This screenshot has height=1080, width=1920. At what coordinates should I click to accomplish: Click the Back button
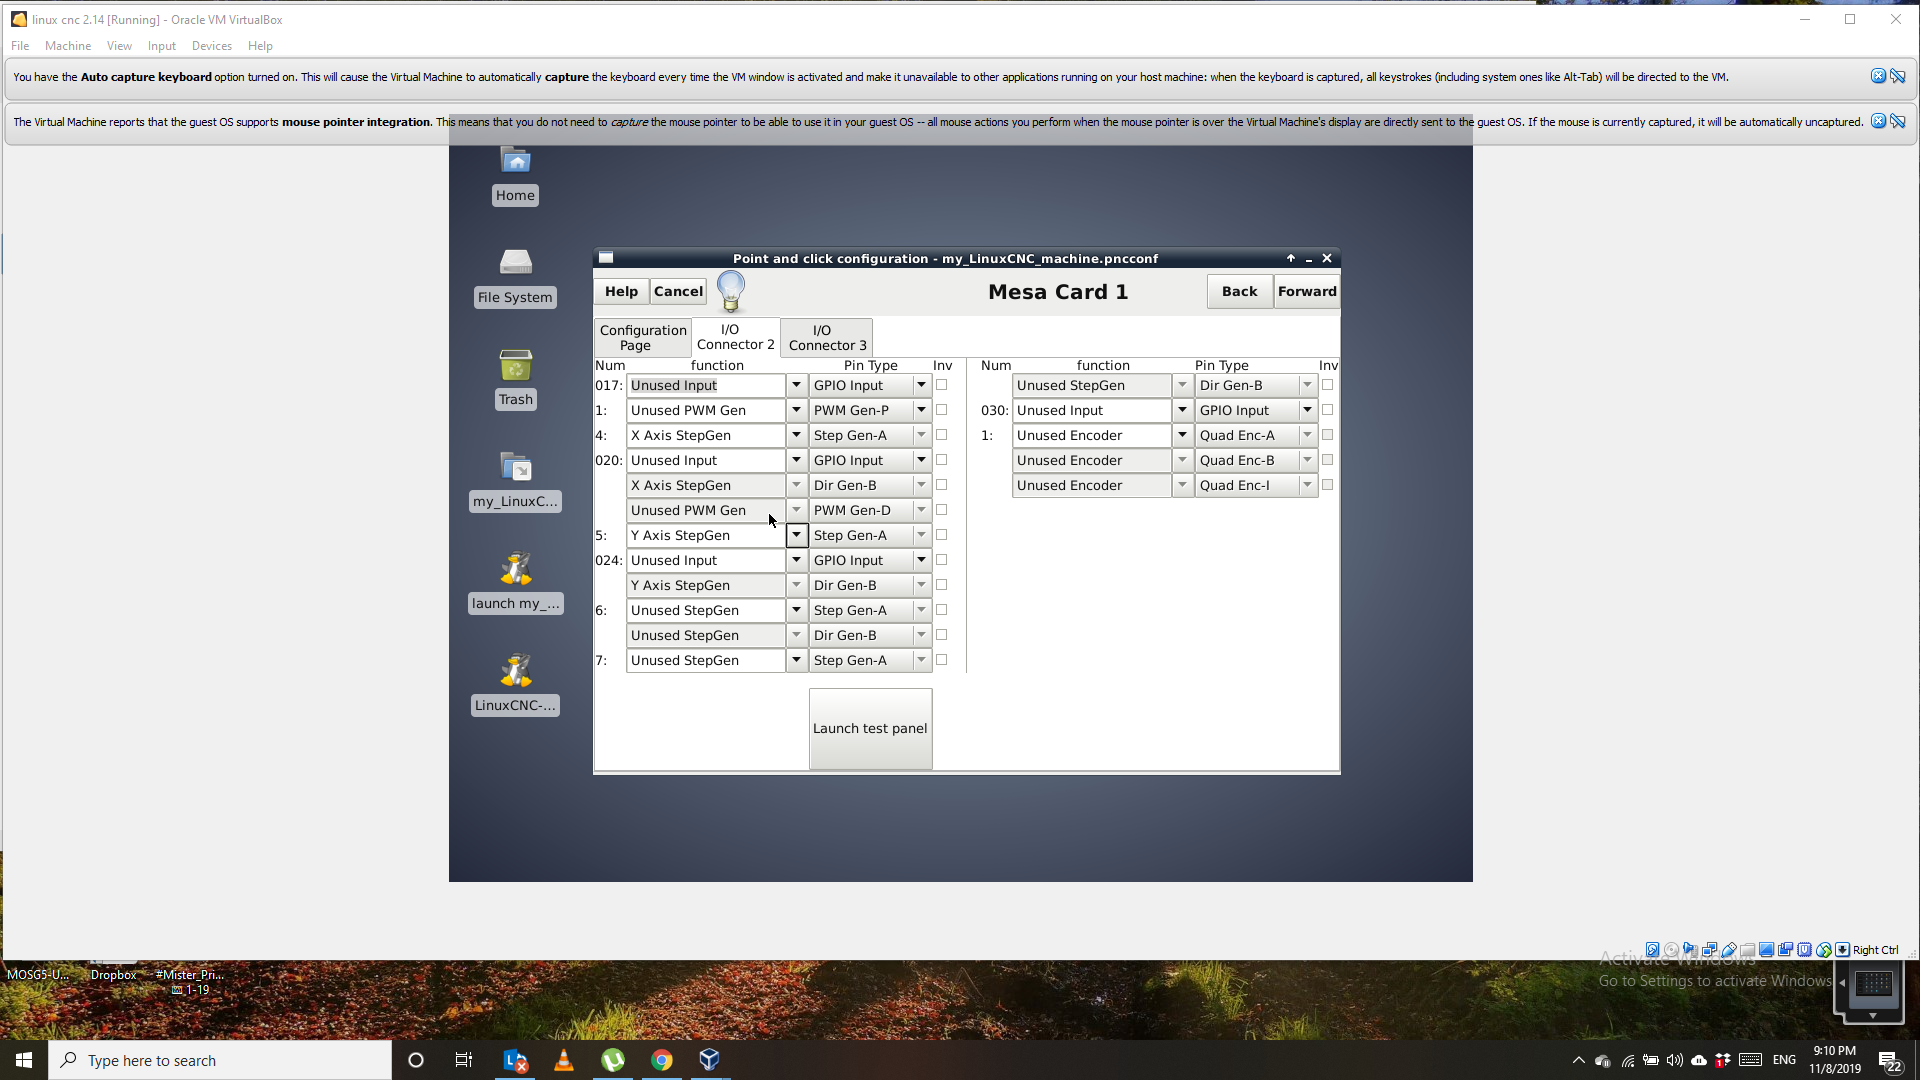(1239, 291)
